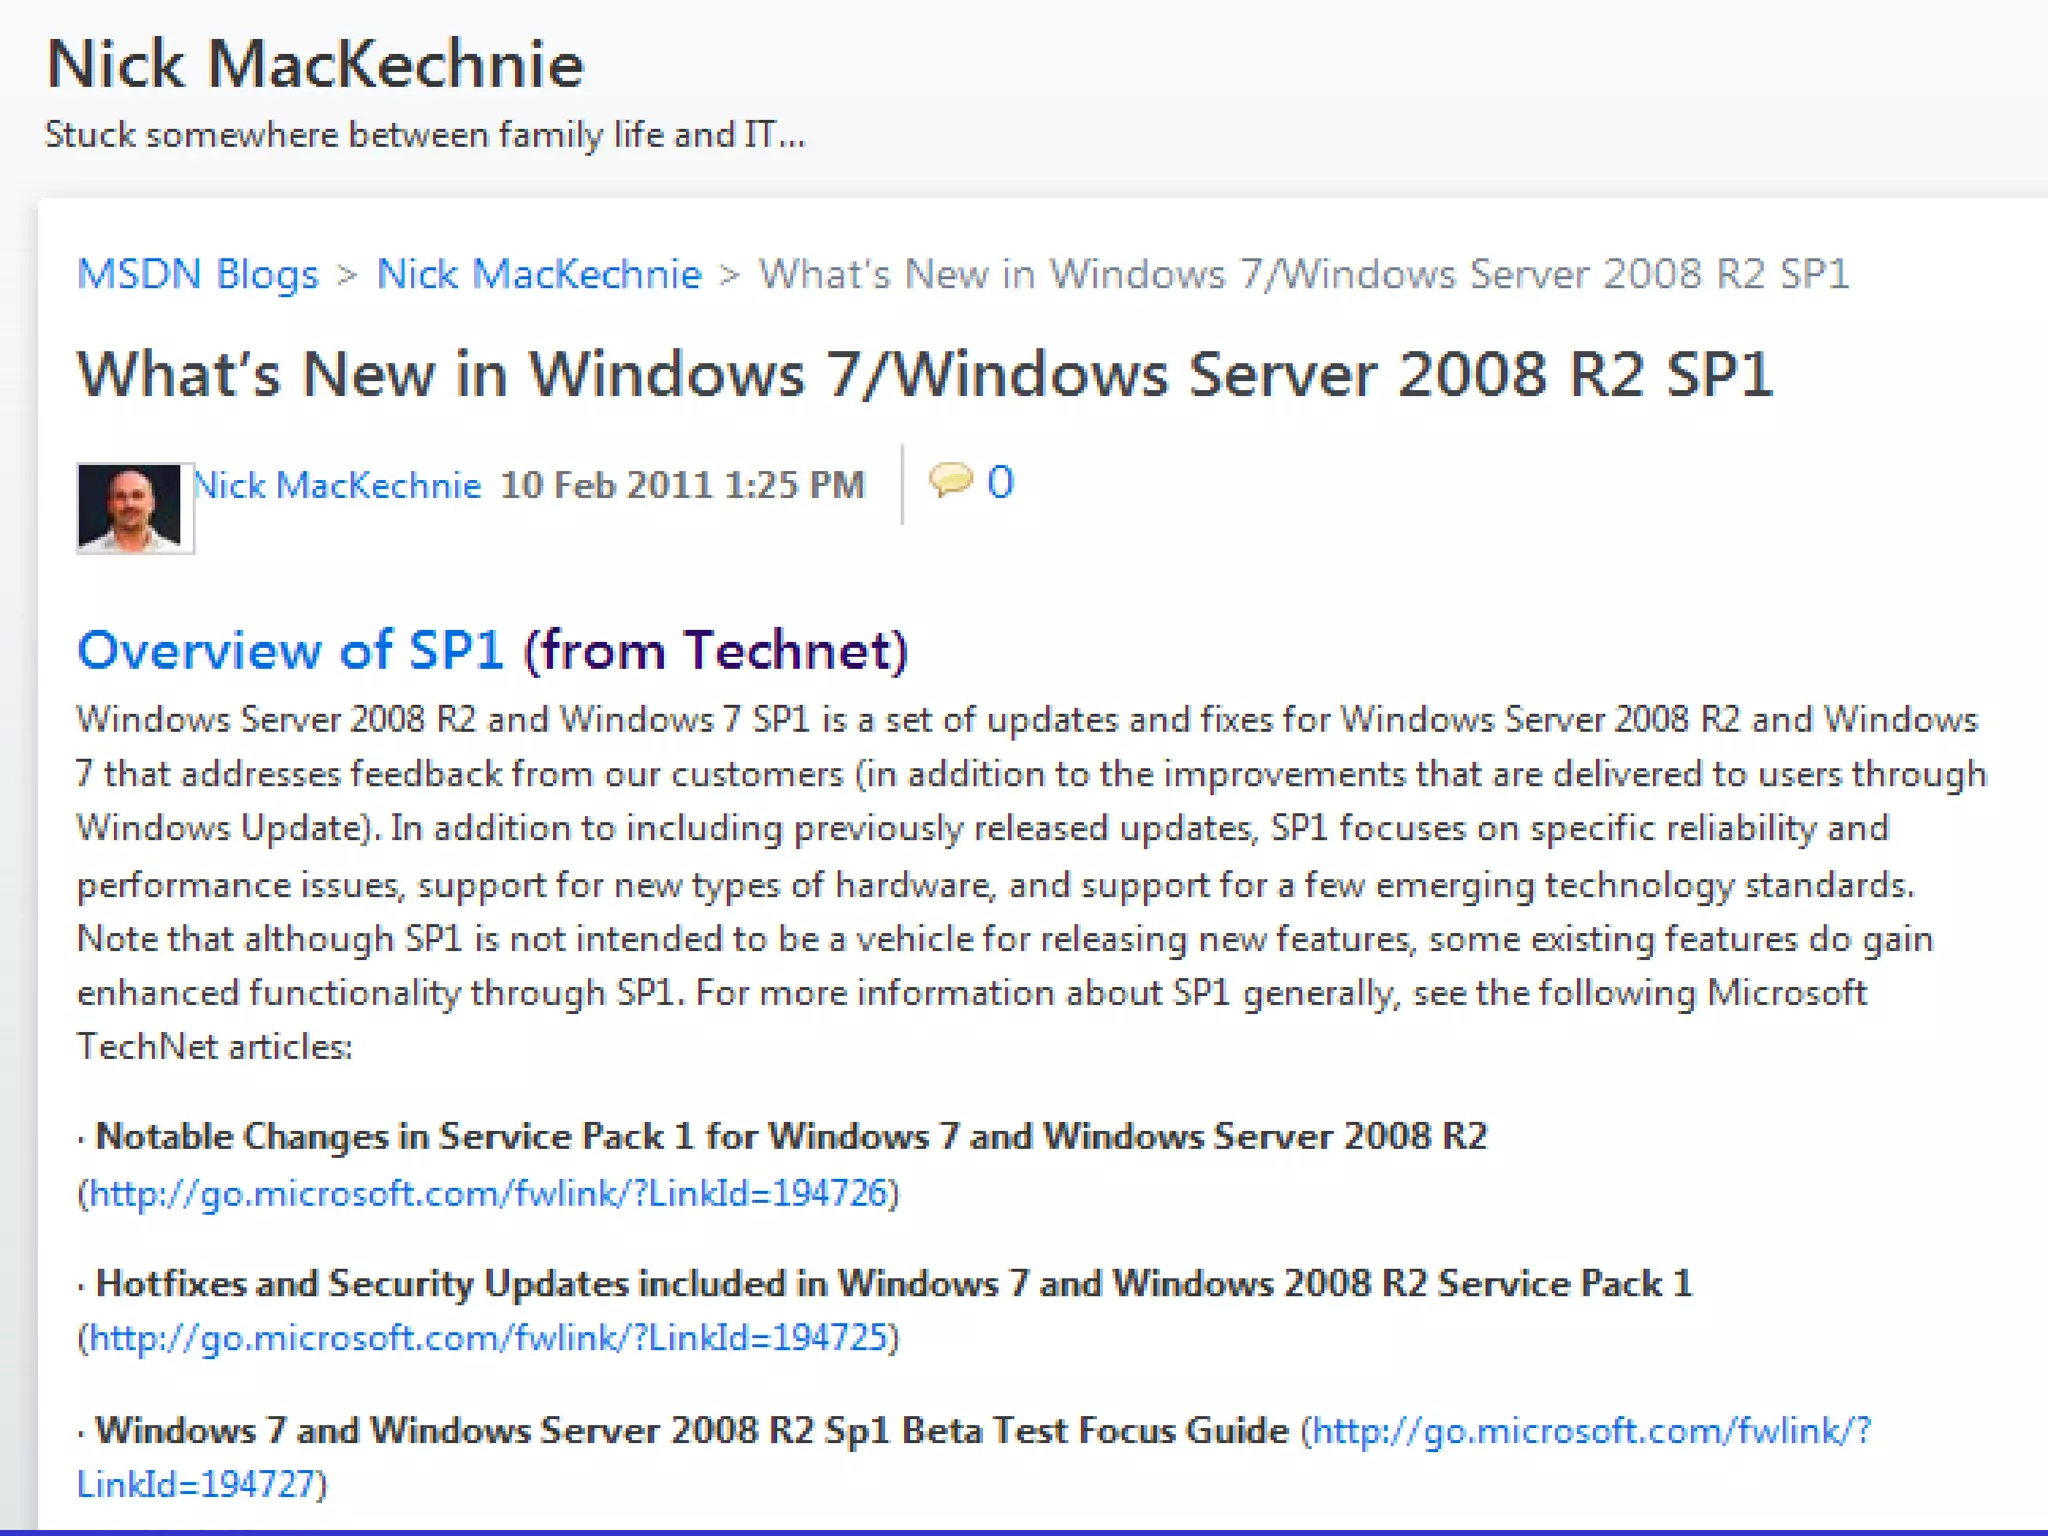The width and height of the screenshot is (2048, 1536).
Task: Open the 0 comments count link
Action: pos(1000,483)
